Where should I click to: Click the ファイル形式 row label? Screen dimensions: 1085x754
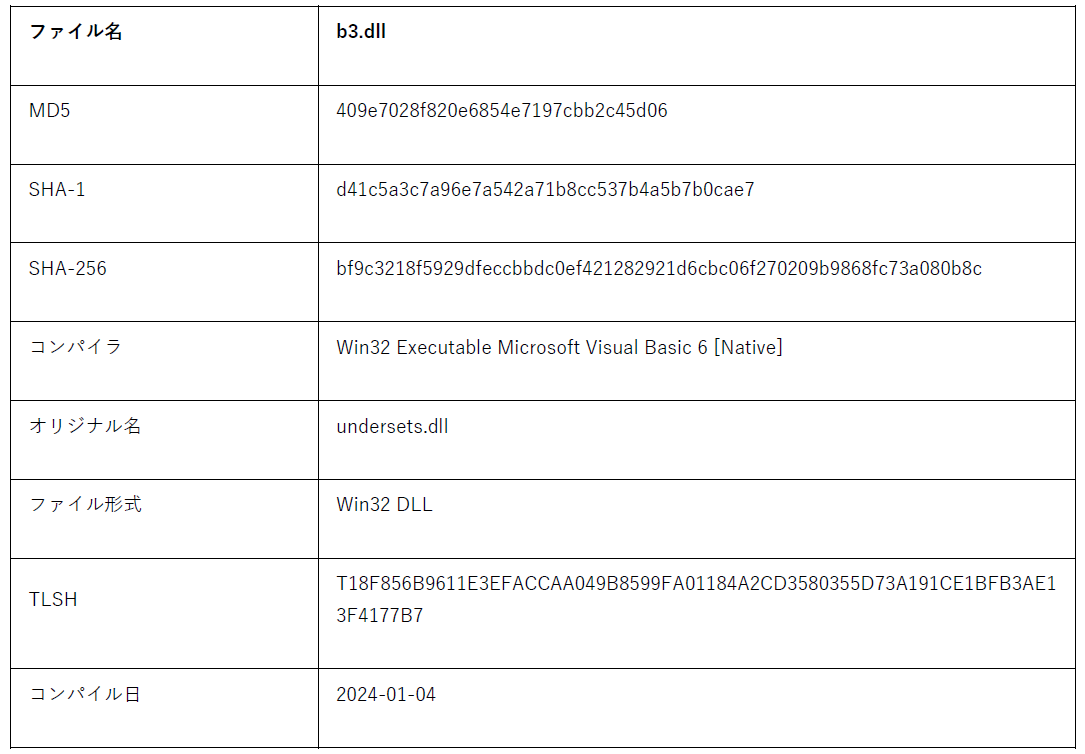(x=85, y=504)
